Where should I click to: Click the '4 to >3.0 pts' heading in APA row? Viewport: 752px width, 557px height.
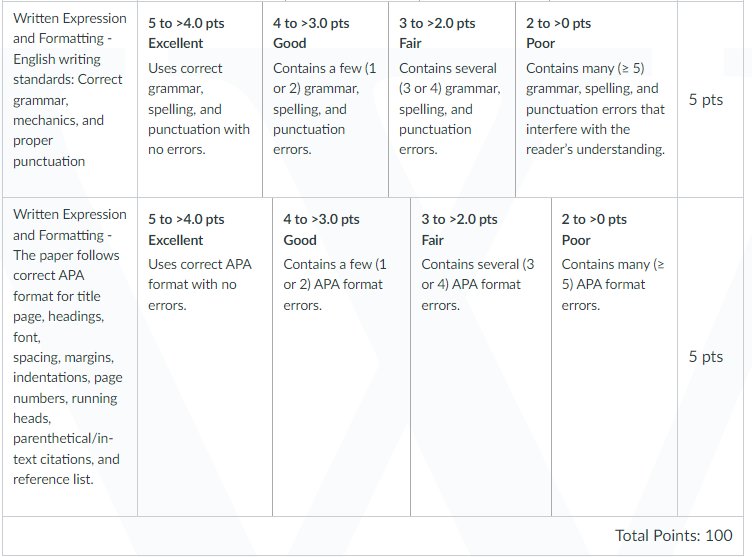321,219
